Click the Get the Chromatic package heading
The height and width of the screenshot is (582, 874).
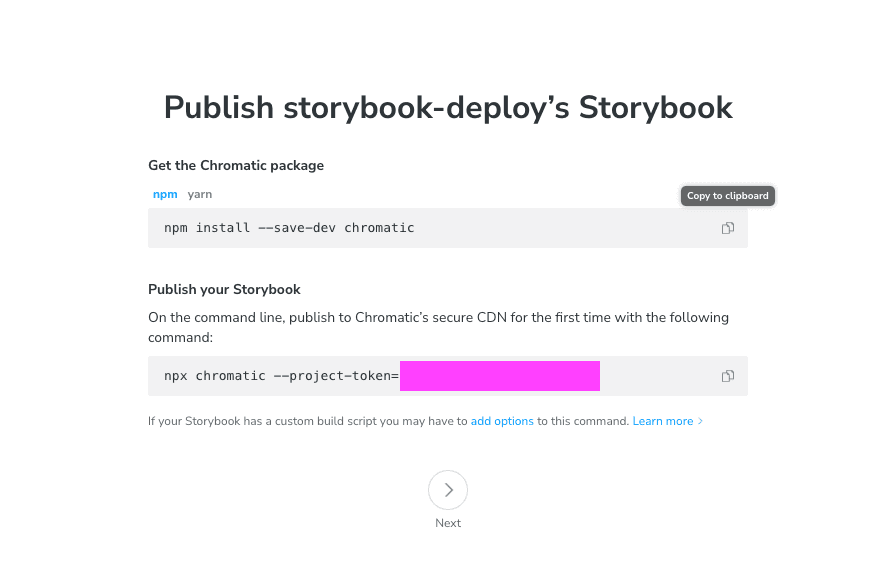pos(236,165)
